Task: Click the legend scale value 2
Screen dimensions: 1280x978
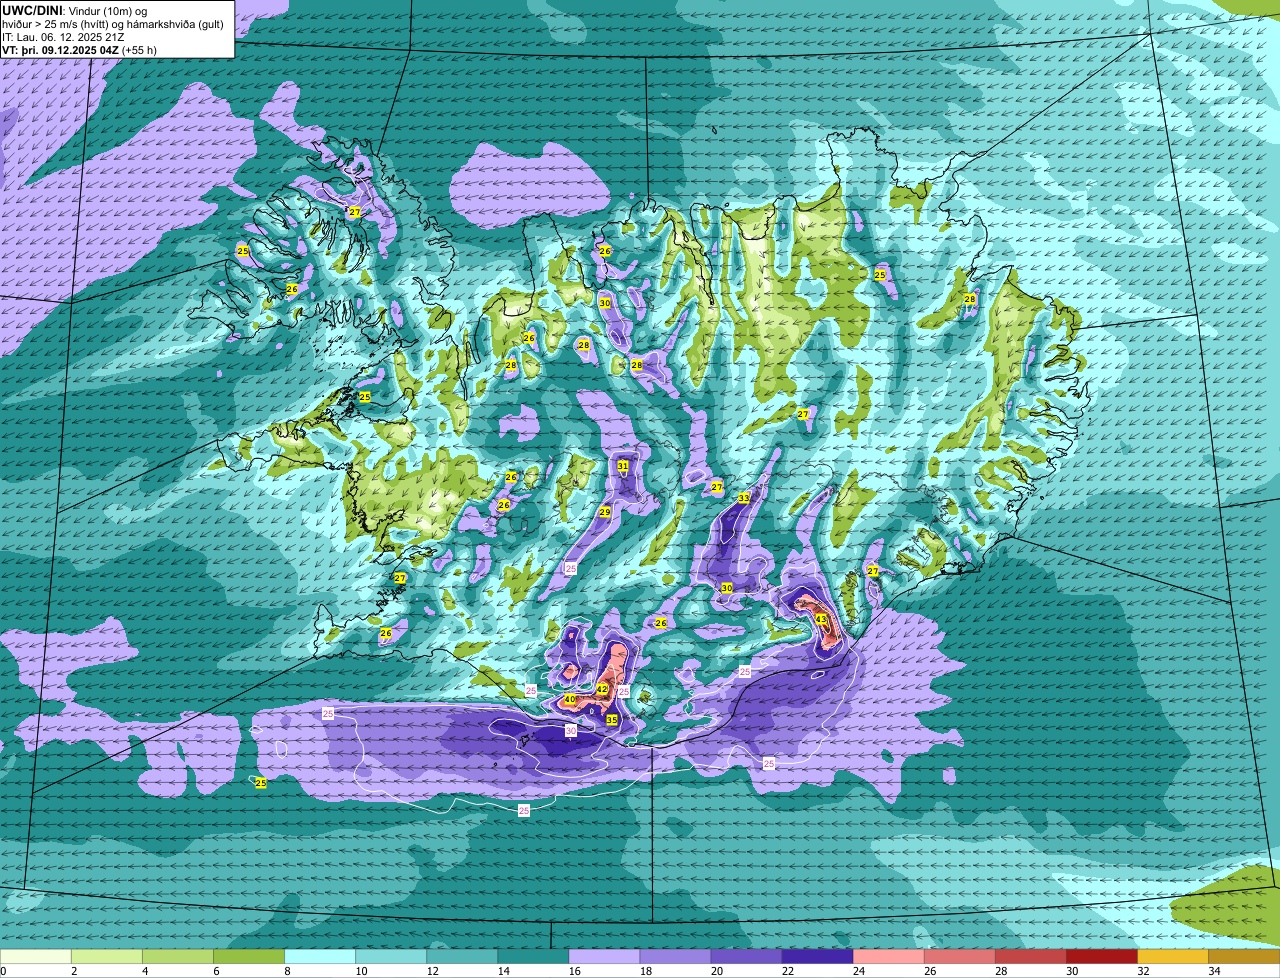Action: 74,971
